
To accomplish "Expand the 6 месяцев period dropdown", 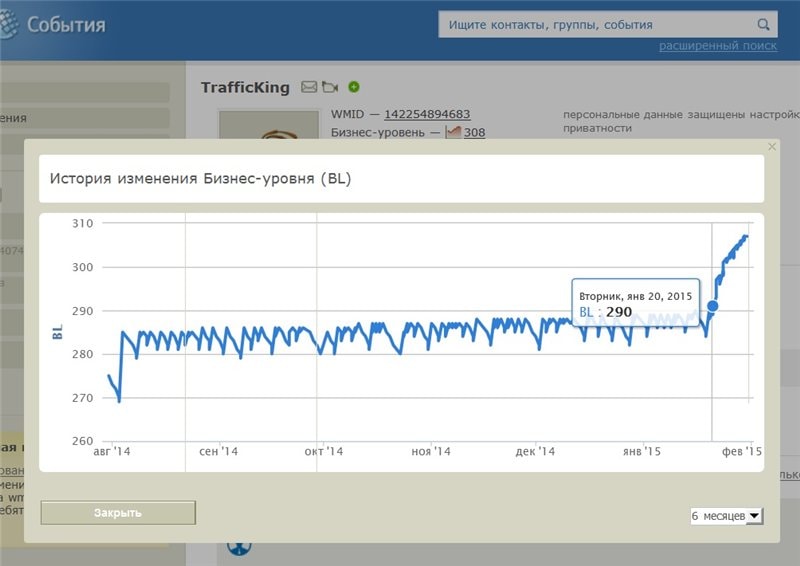I will point(727,516).
